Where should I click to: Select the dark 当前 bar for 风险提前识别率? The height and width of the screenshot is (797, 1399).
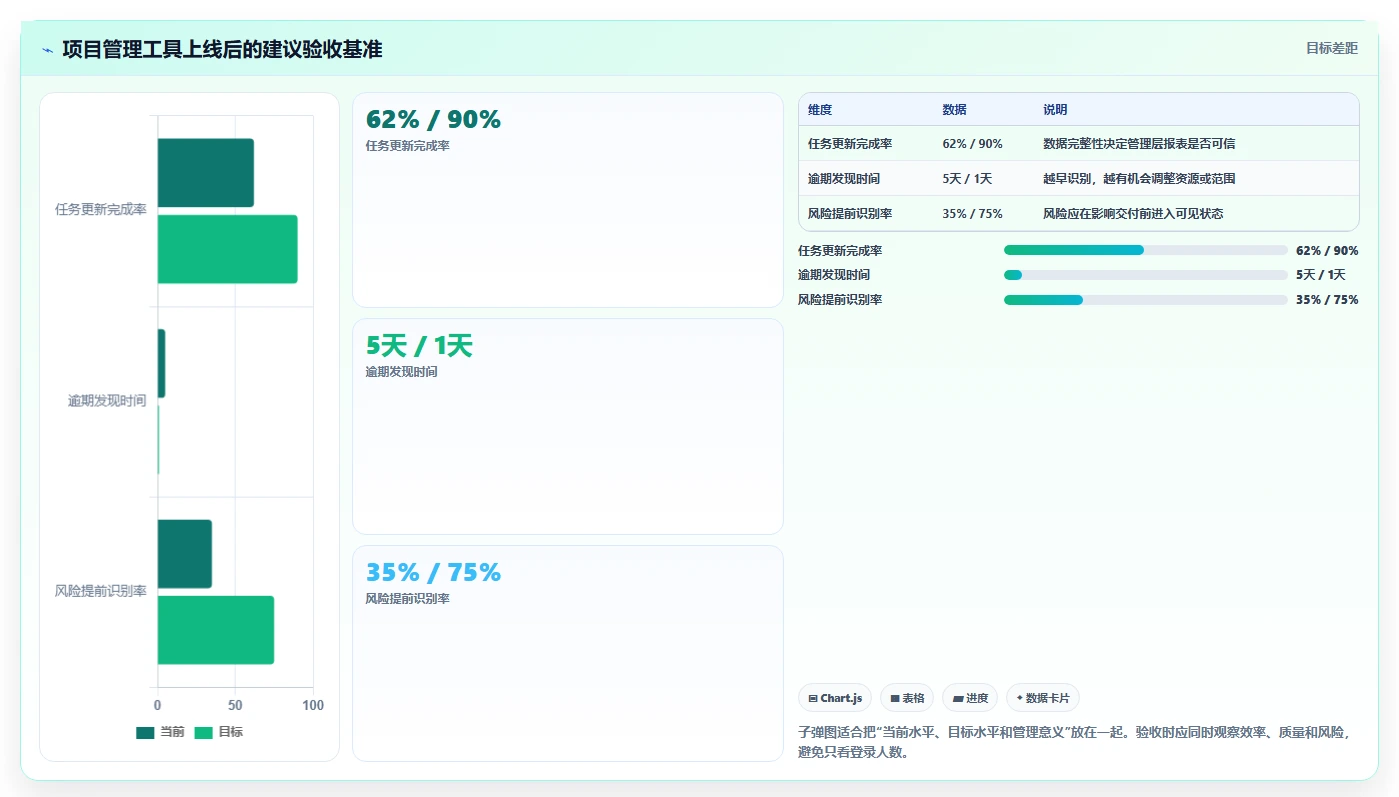[185, 554]
